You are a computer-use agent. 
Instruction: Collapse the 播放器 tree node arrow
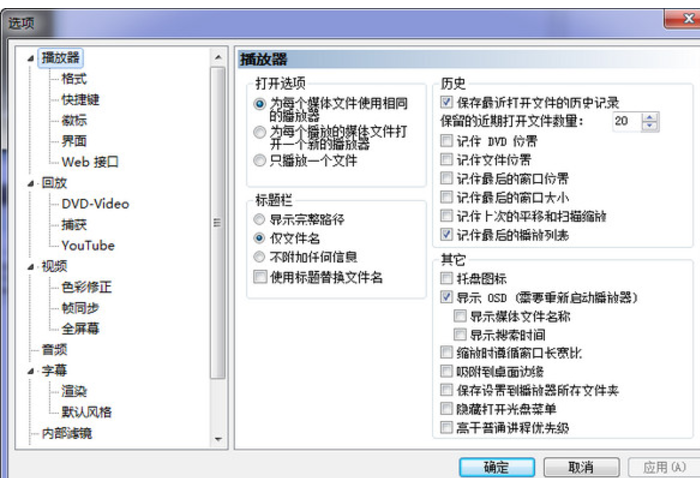[32, 58]
